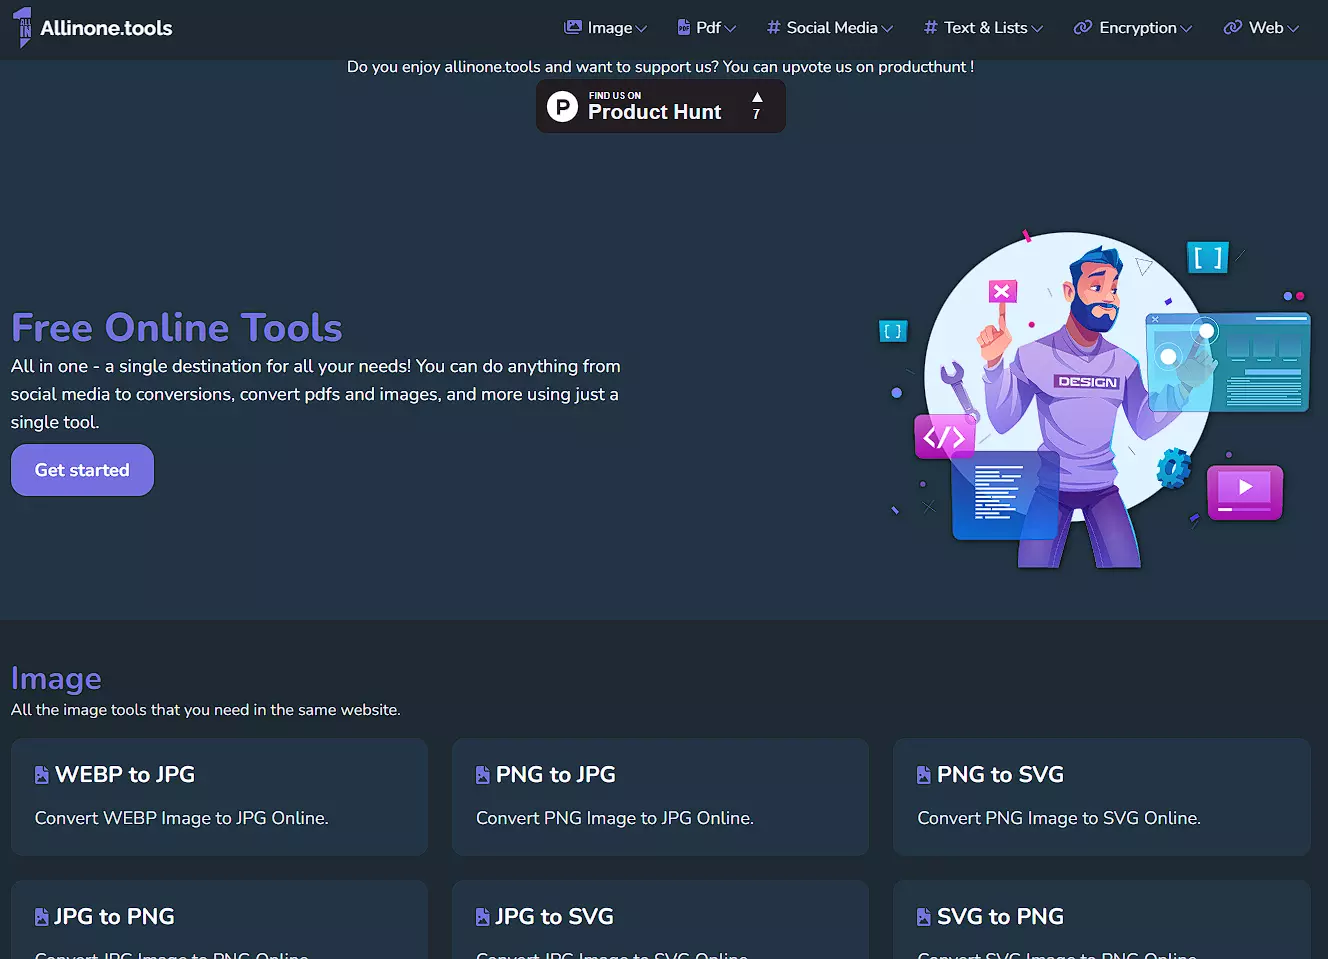Click the Pdf file icon in navbar
The image size is (1328, 959).
684,28
